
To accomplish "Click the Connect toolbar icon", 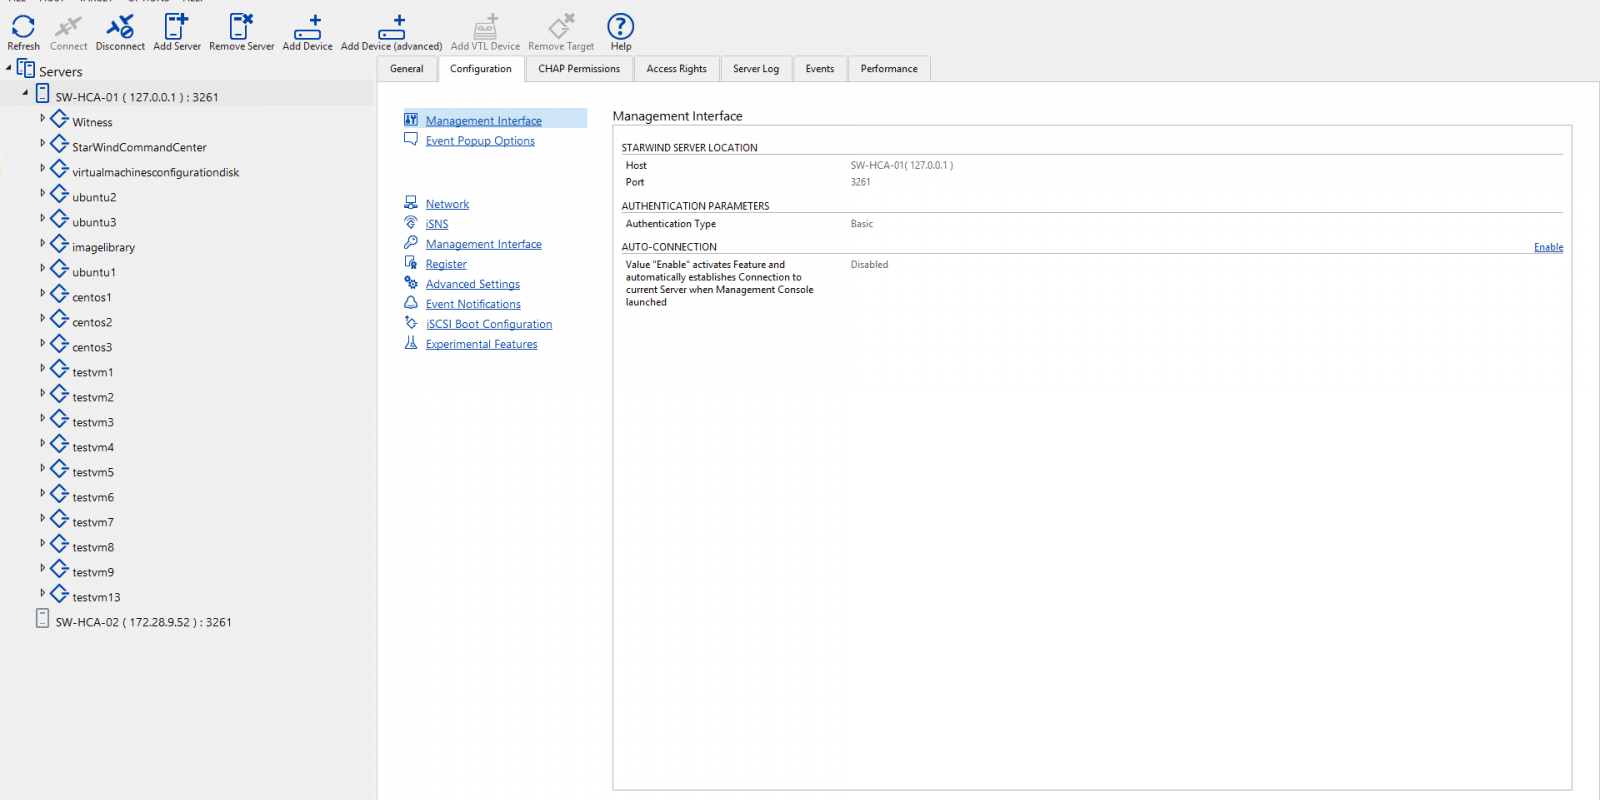I will point(68,26).
